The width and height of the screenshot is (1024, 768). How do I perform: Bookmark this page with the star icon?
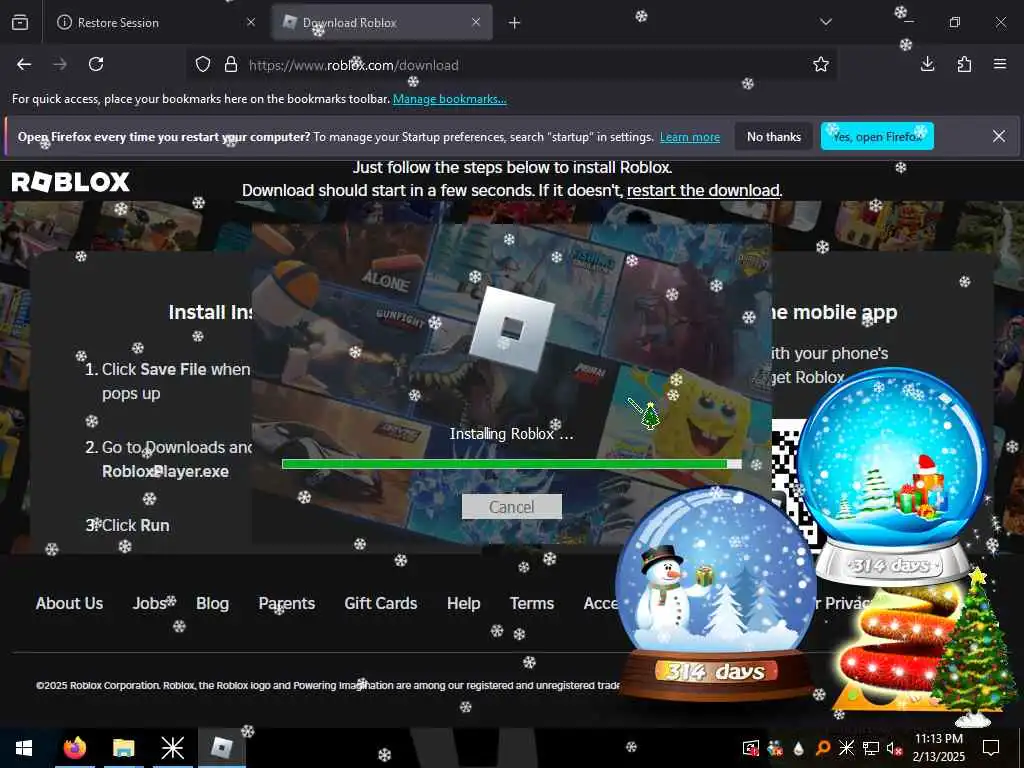click(821, 64)
